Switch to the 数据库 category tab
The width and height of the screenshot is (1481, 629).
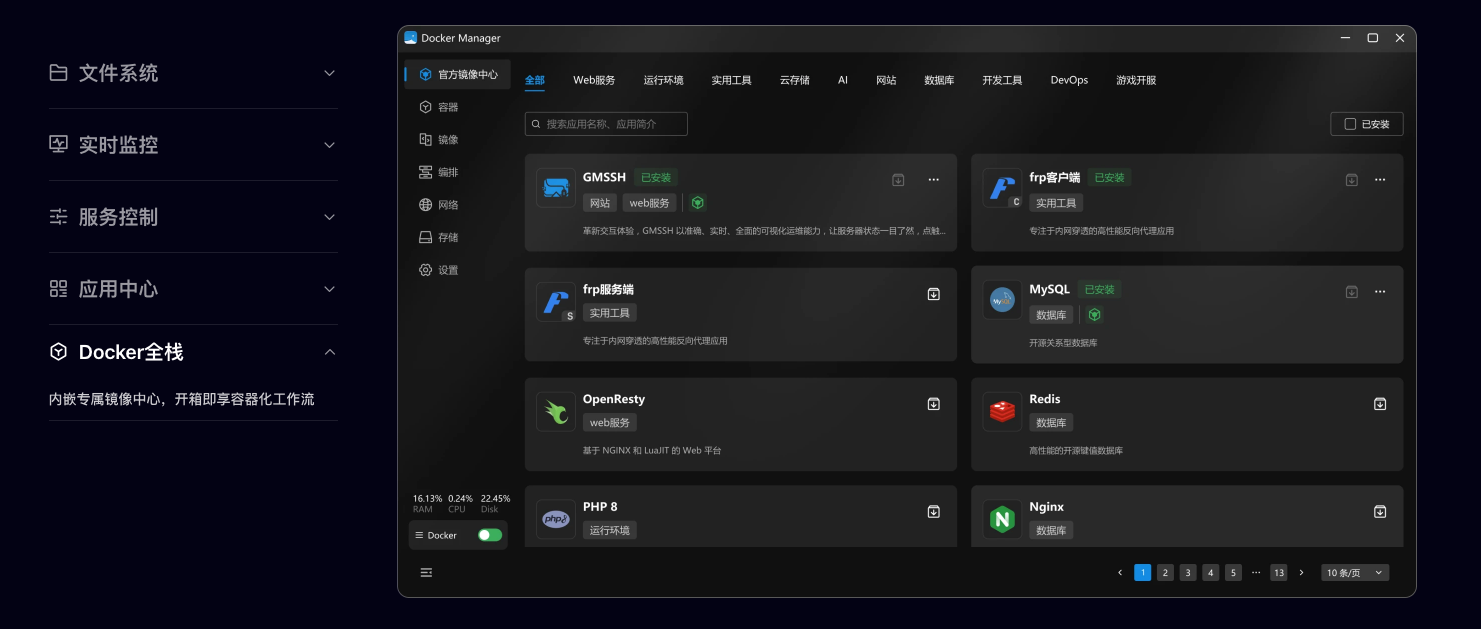(x=938, y=80)
